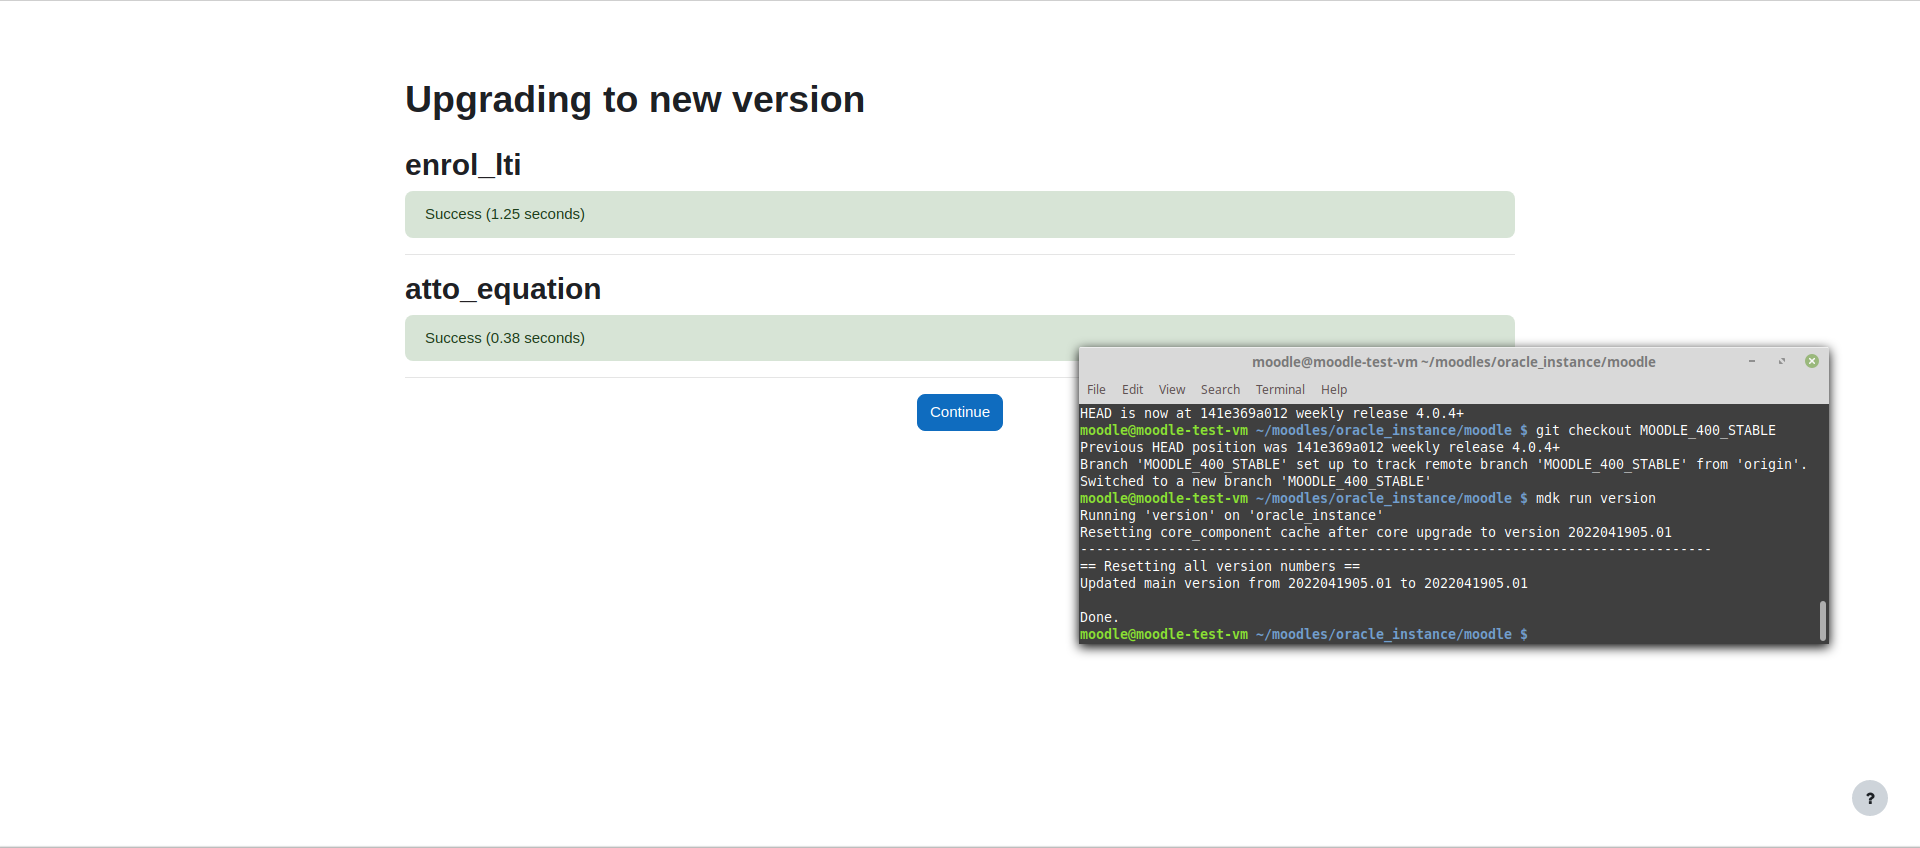Image resolution: width=1920 pixels, height=848 pixels.
Task: Click the 'HEAD is now at' terminal line
Action: click(x=1272, y=413)
